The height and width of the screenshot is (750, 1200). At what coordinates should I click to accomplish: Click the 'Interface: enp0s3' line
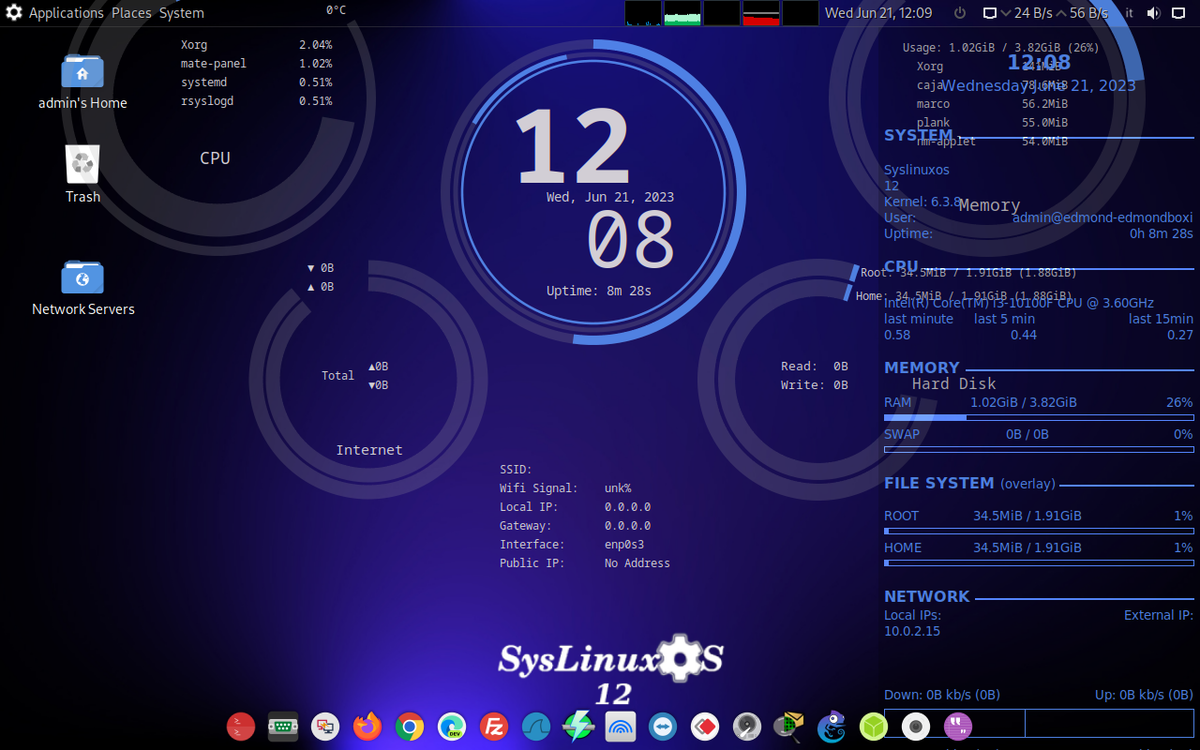pyautogui.click(x=572, y=544)
